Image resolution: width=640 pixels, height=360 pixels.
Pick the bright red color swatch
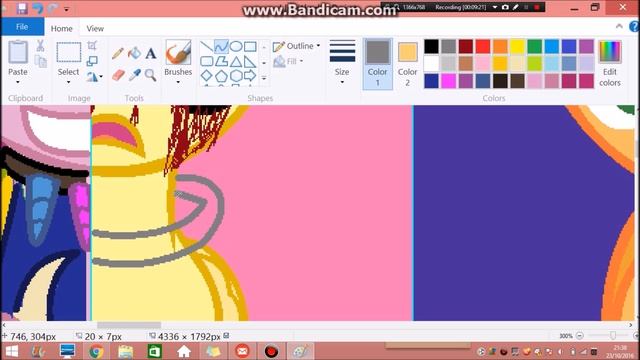pyautogui.click(x=483, y=47)
